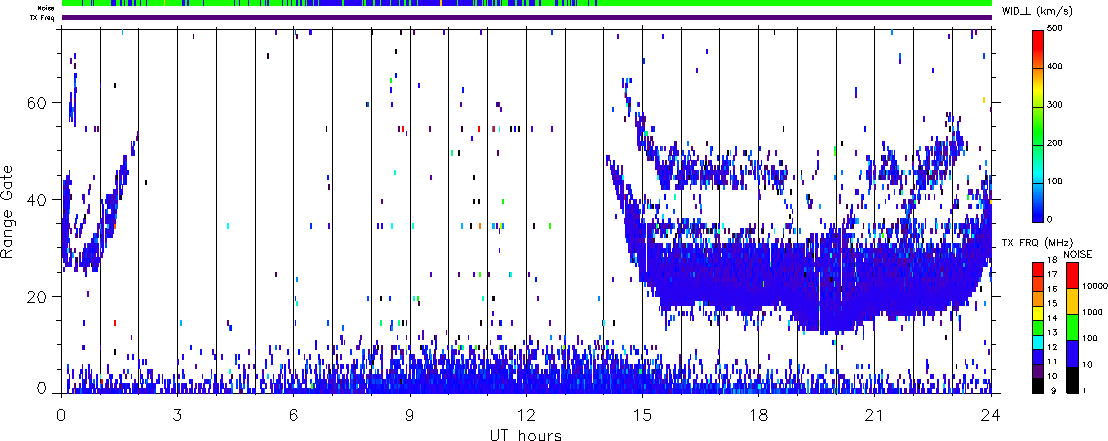This screenshot has height=441, width=1108.
Task: Select the 12 tick label on UT hours axis
Action: (x=526, y=415)
